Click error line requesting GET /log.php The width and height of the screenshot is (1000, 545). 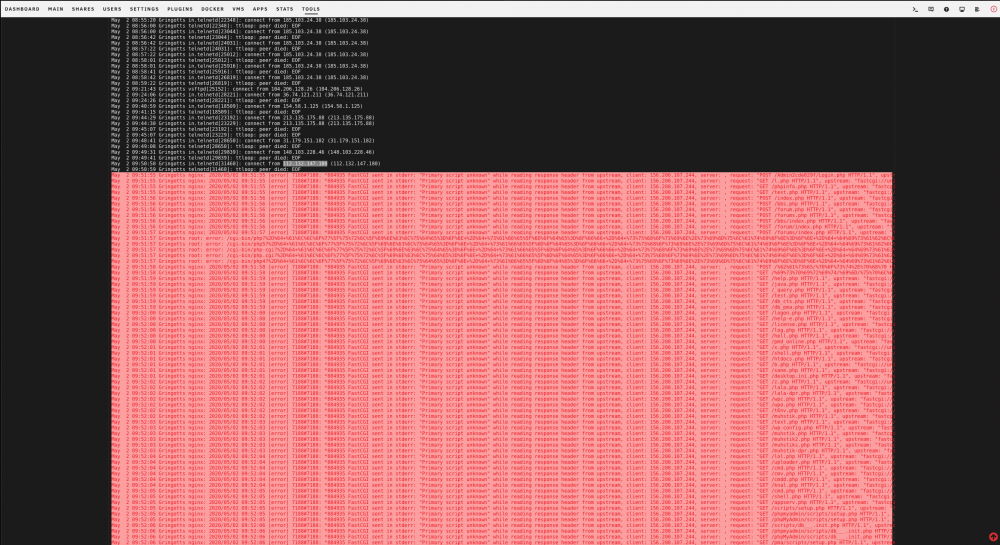pos(503,330)
